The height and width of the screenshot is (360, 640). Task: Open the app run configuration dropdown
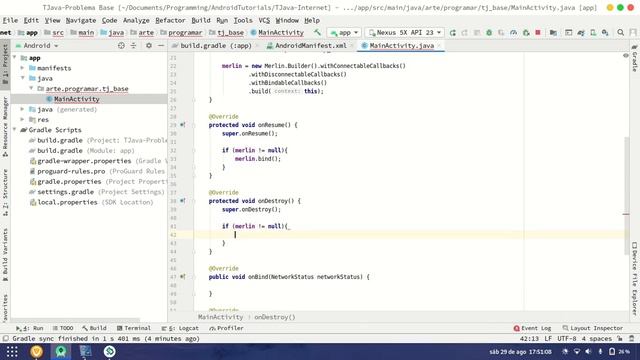click(344, 33)
